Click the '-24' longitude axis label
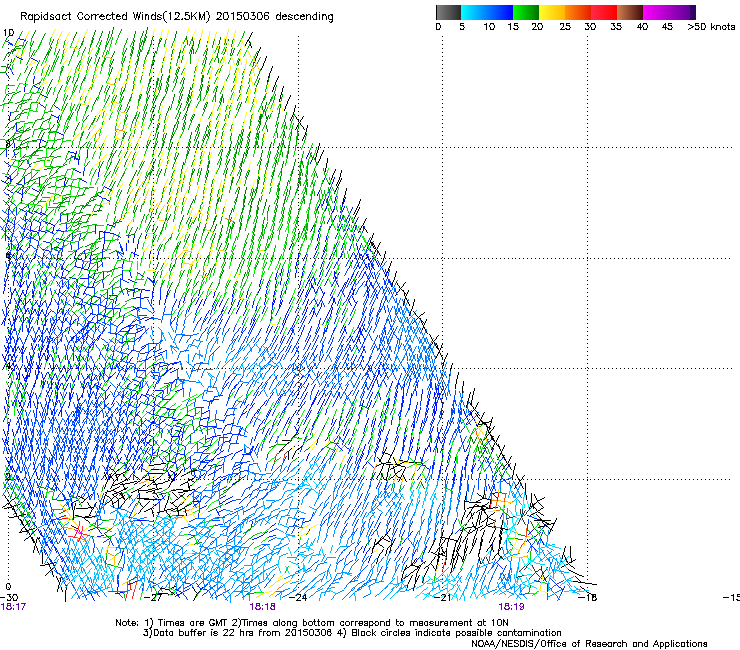The image size is (740, 650). (298, 598)
